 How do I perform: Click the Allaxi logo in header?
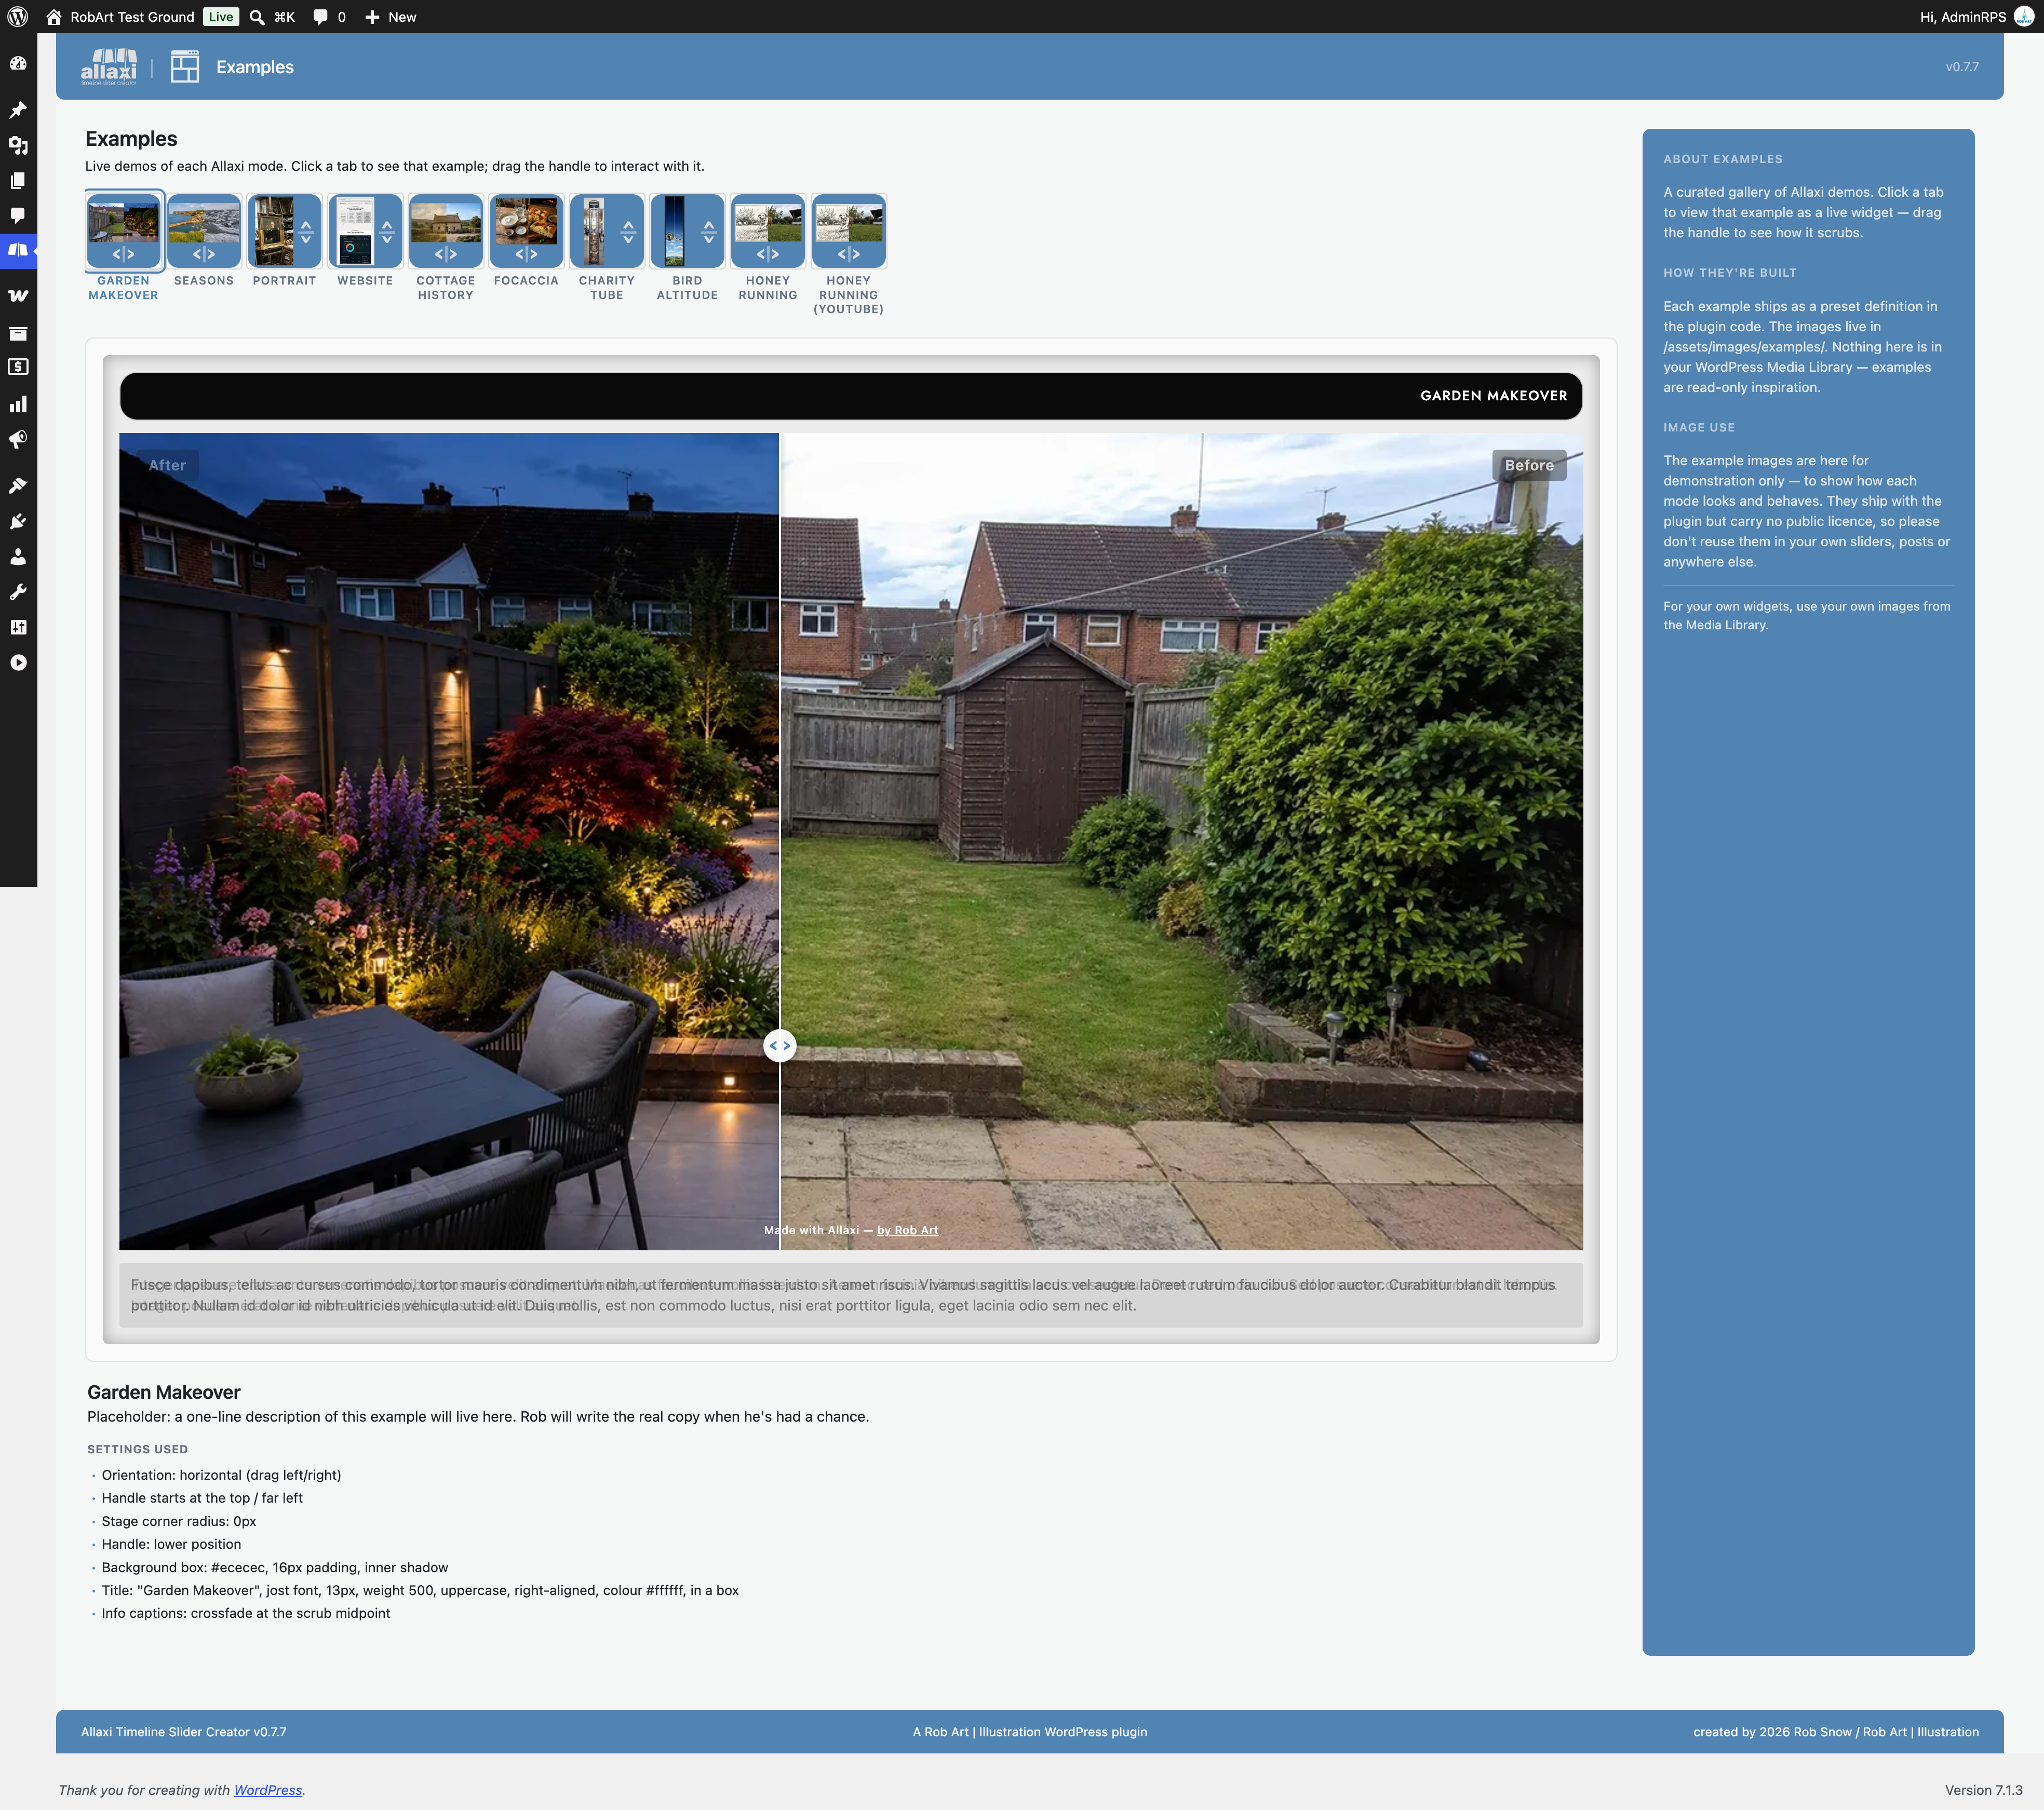(108, 67)
